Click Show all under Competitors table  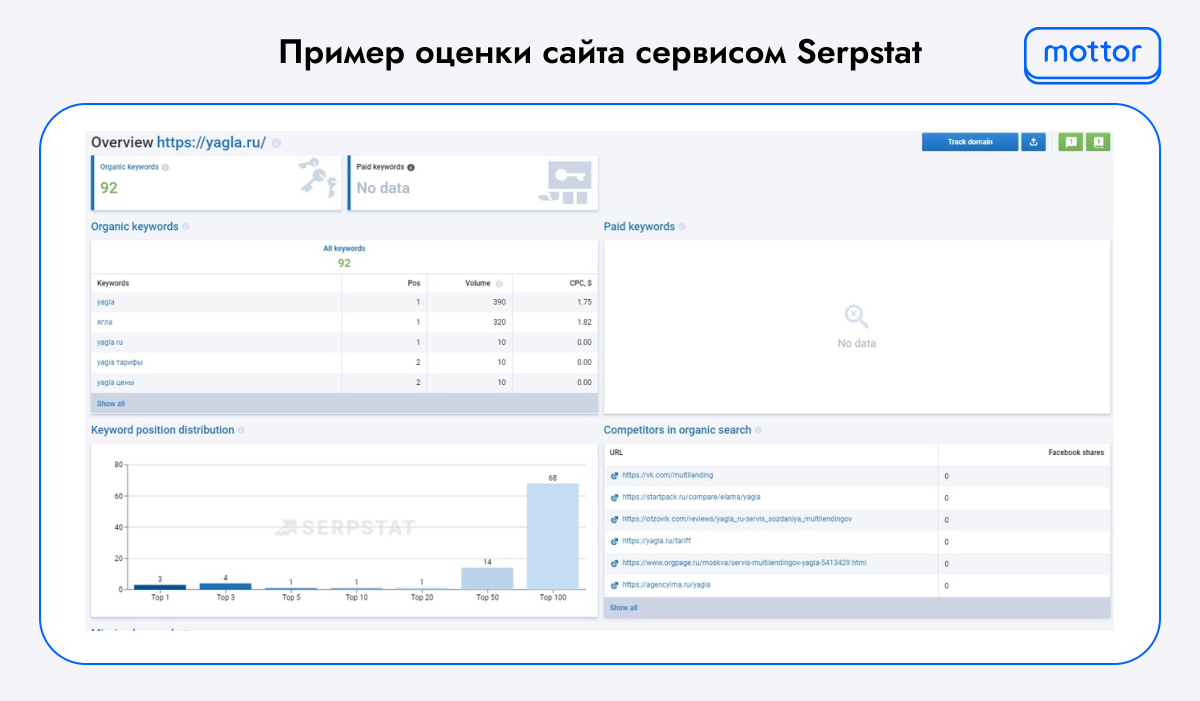point(623,607)
